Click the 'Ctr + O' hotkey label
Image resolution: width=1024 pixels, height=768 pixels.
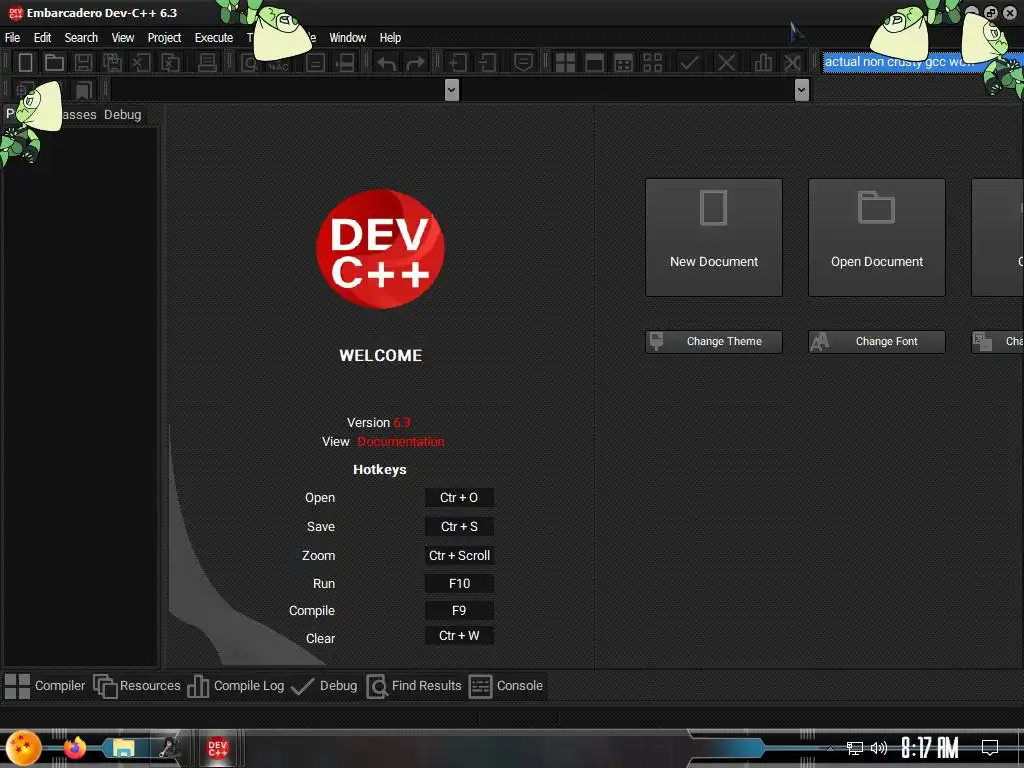click(459, 498)
